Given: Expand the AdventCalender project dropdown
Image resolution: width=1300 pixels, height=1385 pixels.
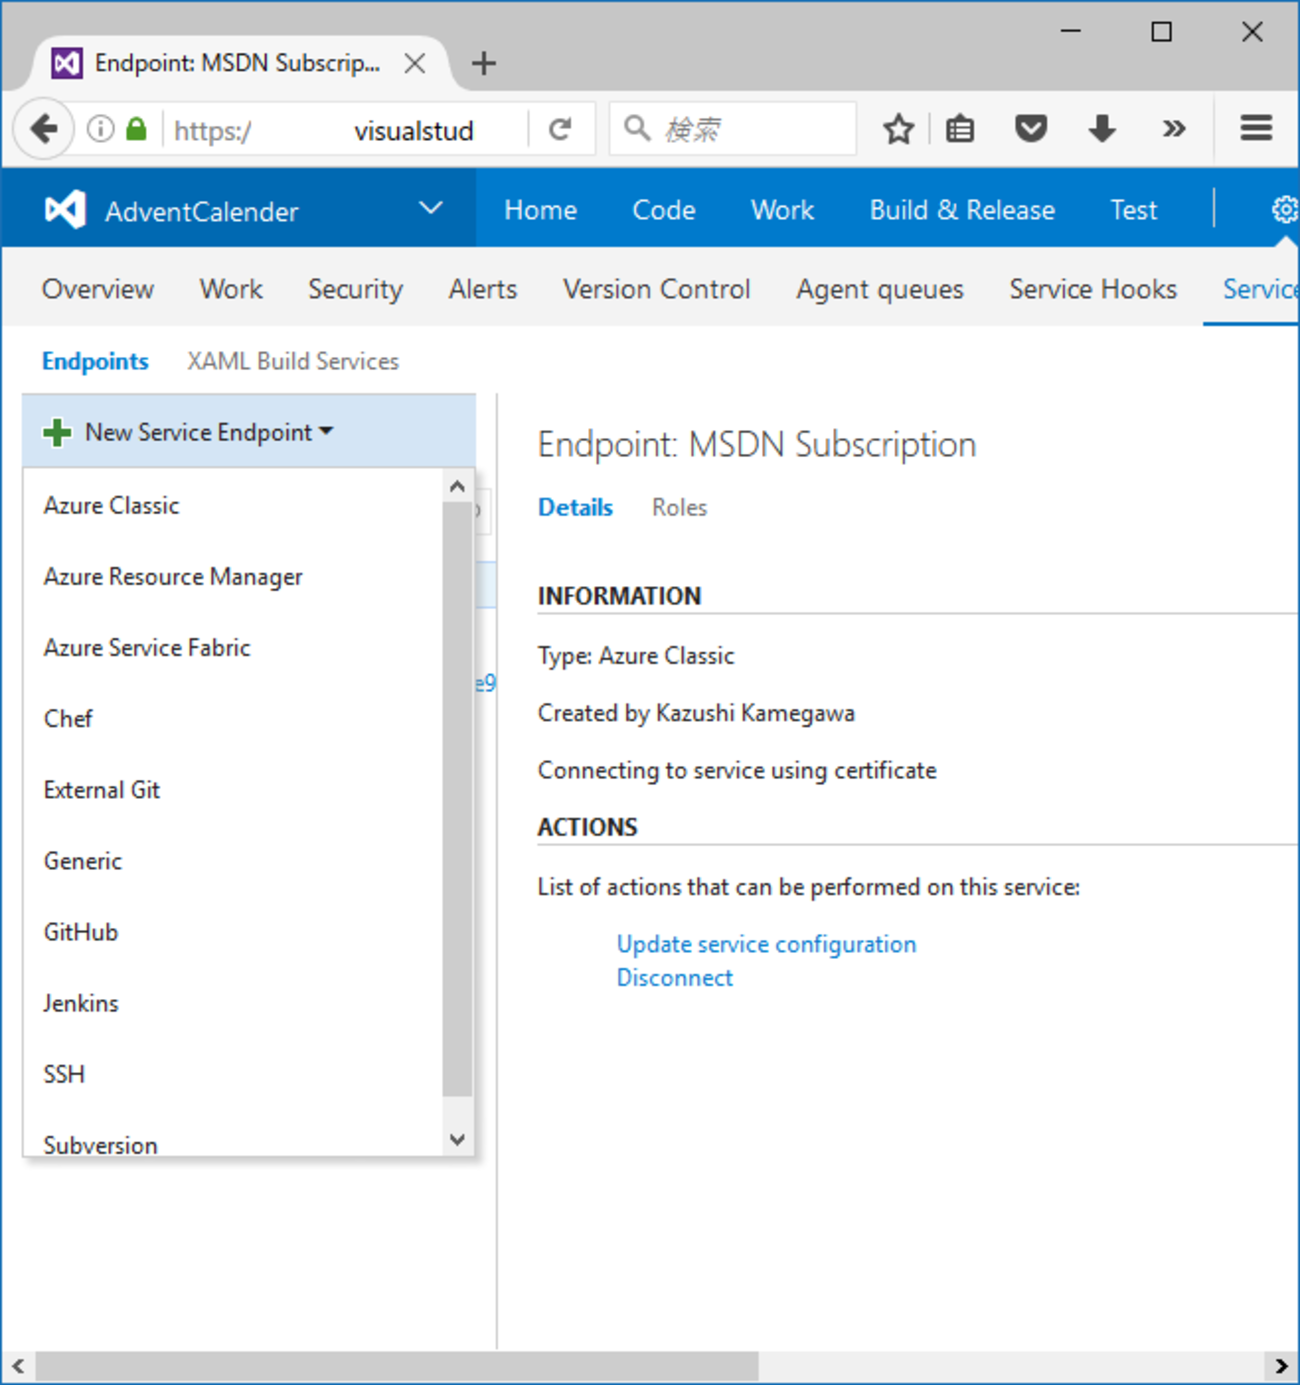Looking at the screenshot, I should (x=430, y=209).
